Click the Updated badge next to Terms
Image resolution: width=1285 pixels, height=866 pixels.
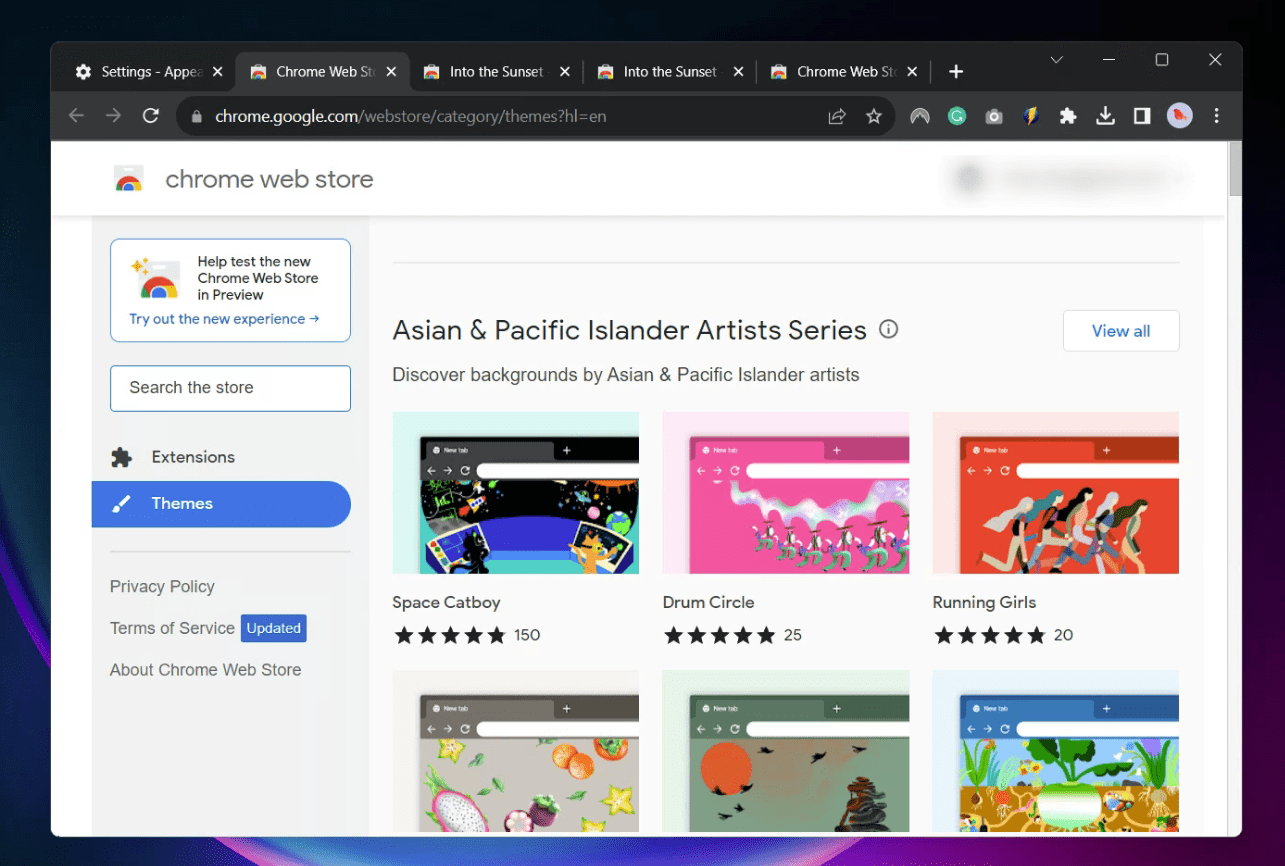(274, 628)
